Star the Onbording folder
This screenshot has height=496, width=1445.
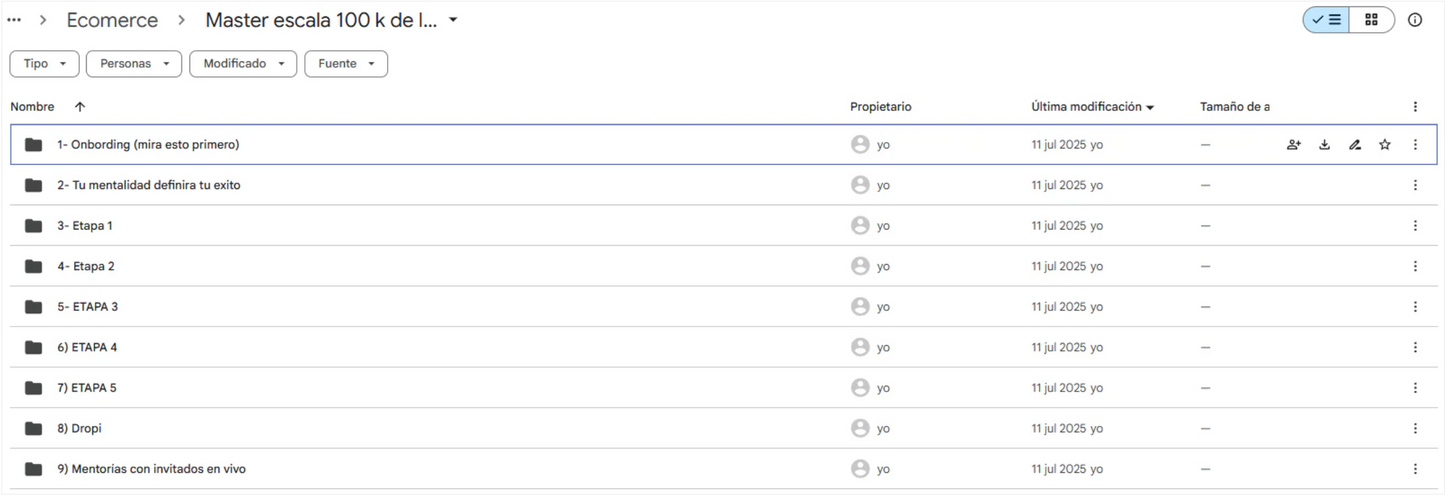pos(1385,145)
